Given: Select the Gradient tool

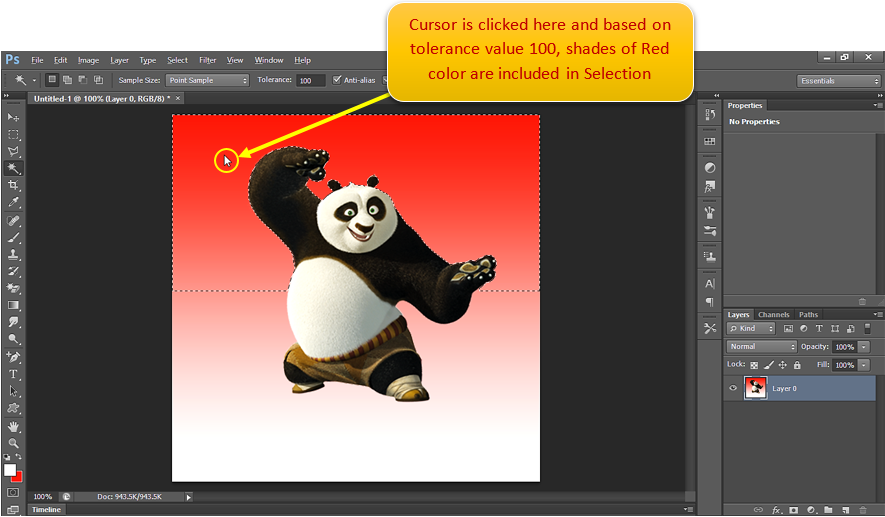Looking at the screenshot, I should point(13,305).
